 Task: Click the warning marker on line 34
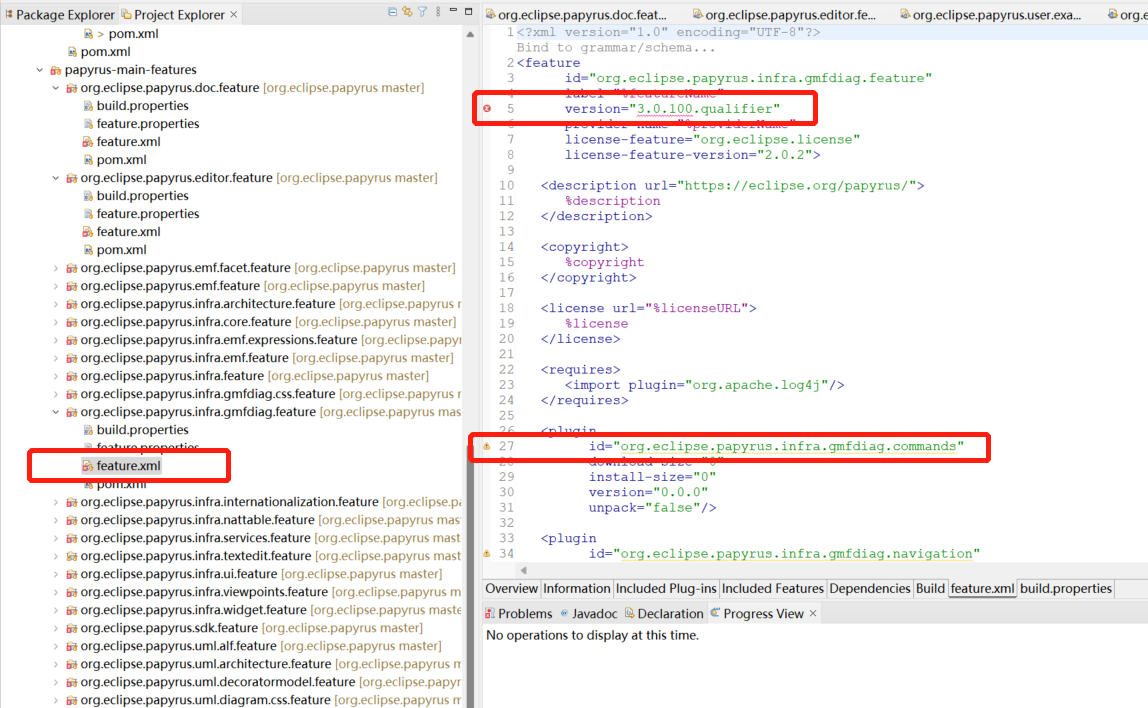pos(486,554)
